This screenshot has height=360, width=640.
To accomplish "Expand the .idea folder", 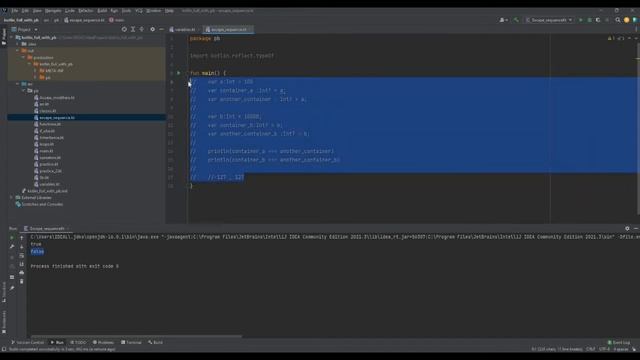I will pyautogui.click(x=18, y=44).
